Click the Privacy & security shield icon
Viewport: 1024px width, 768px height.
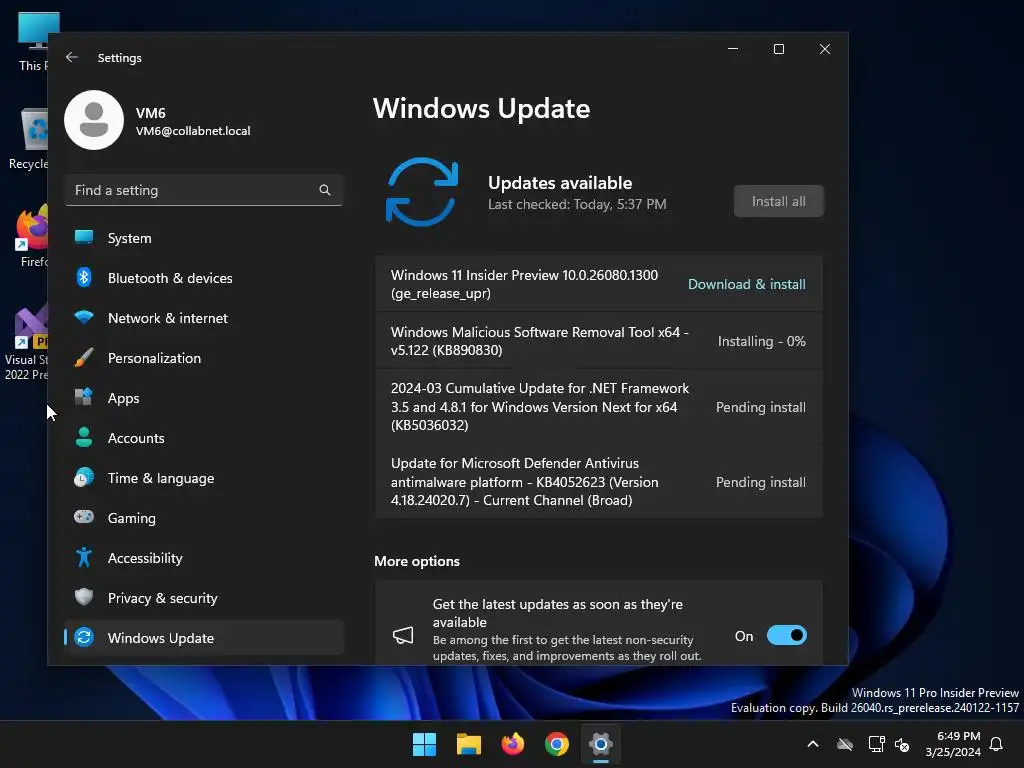point(84,597)
